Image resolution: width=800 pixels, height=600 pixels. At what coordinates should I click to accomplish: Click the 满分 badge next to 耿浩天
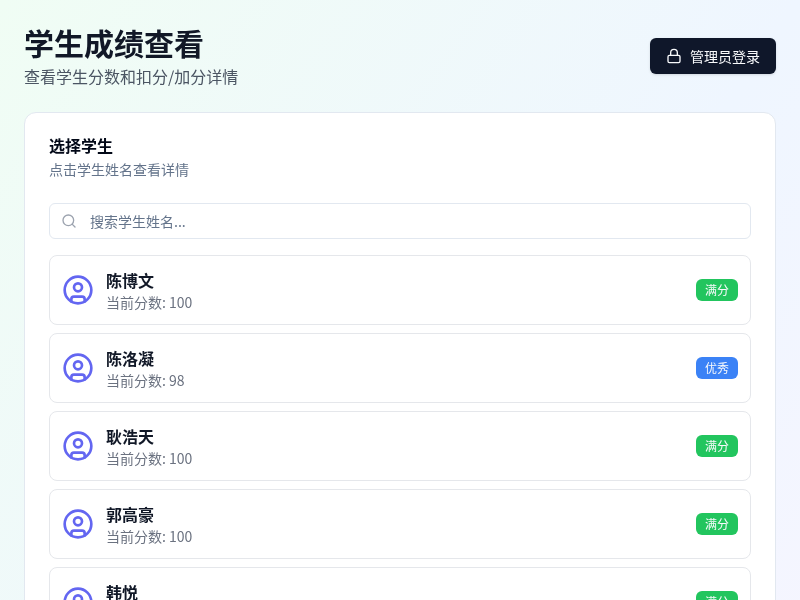[717, 446]
